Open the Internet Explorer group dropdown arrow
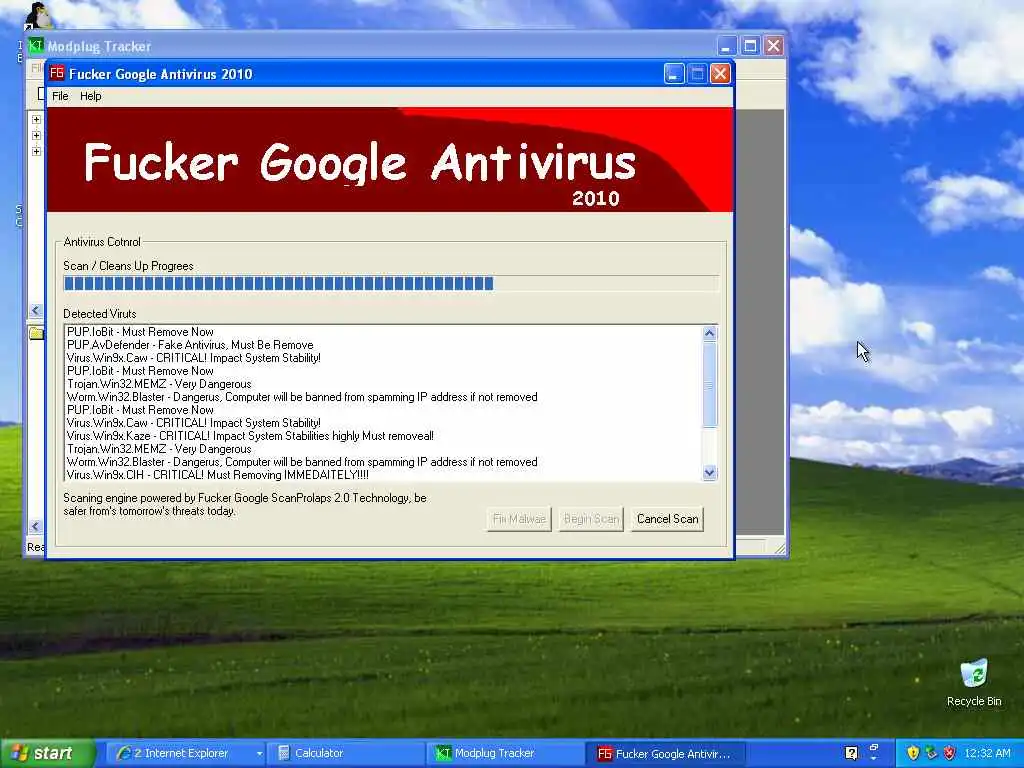Viewport: 1024px width, 768px height. [x=259, y=754]
